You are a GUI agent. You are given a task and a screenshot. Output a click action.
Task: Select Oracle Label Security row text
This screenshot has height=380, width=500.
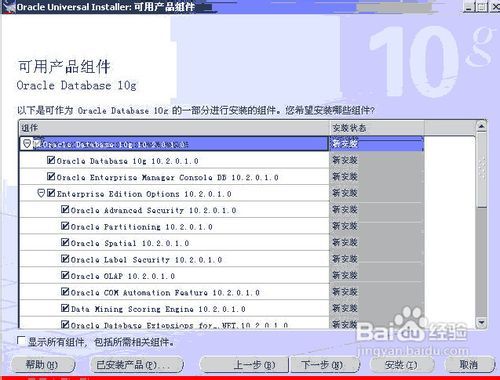click(x=146, y=260)
